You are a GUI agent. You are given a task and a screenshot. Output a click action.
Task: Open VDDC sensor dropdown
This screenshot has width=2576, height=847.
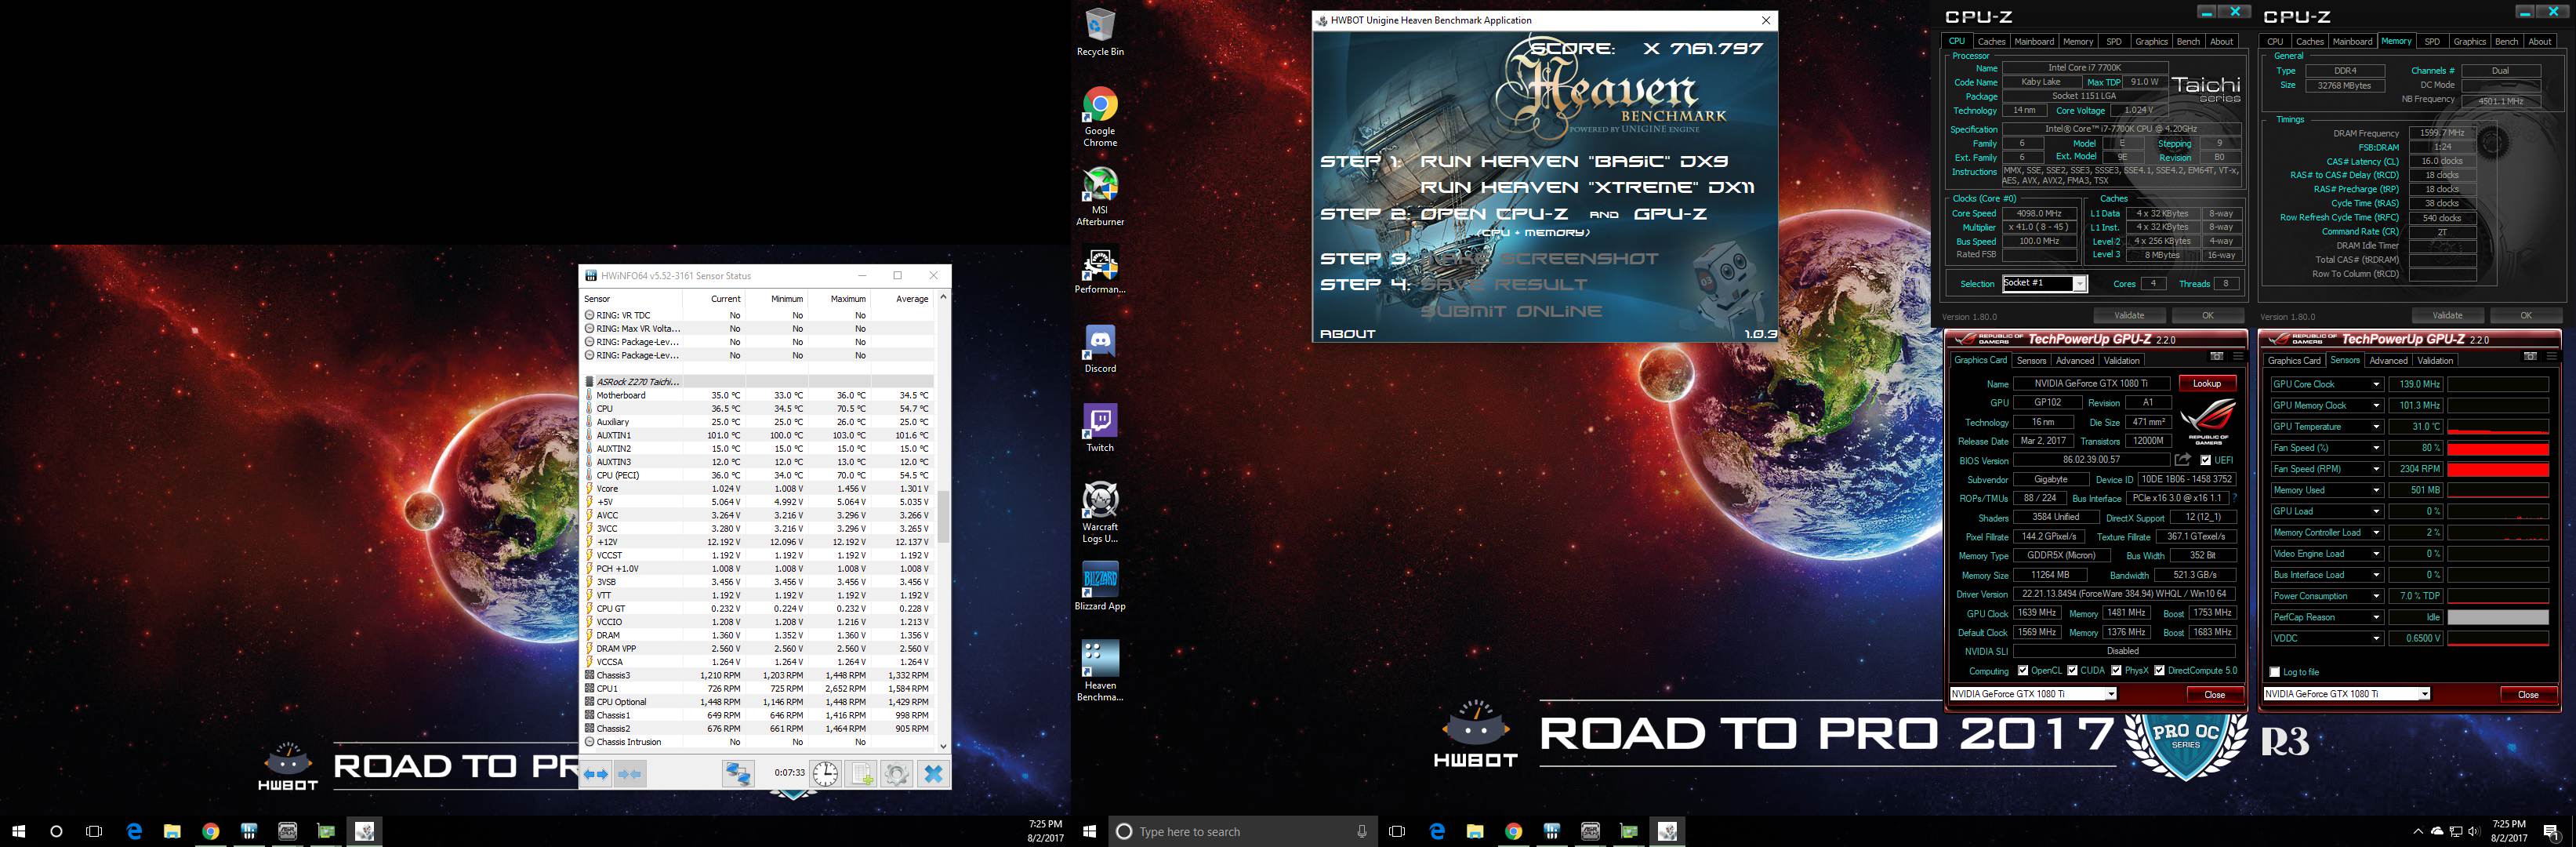click(x=2376, y=638)
